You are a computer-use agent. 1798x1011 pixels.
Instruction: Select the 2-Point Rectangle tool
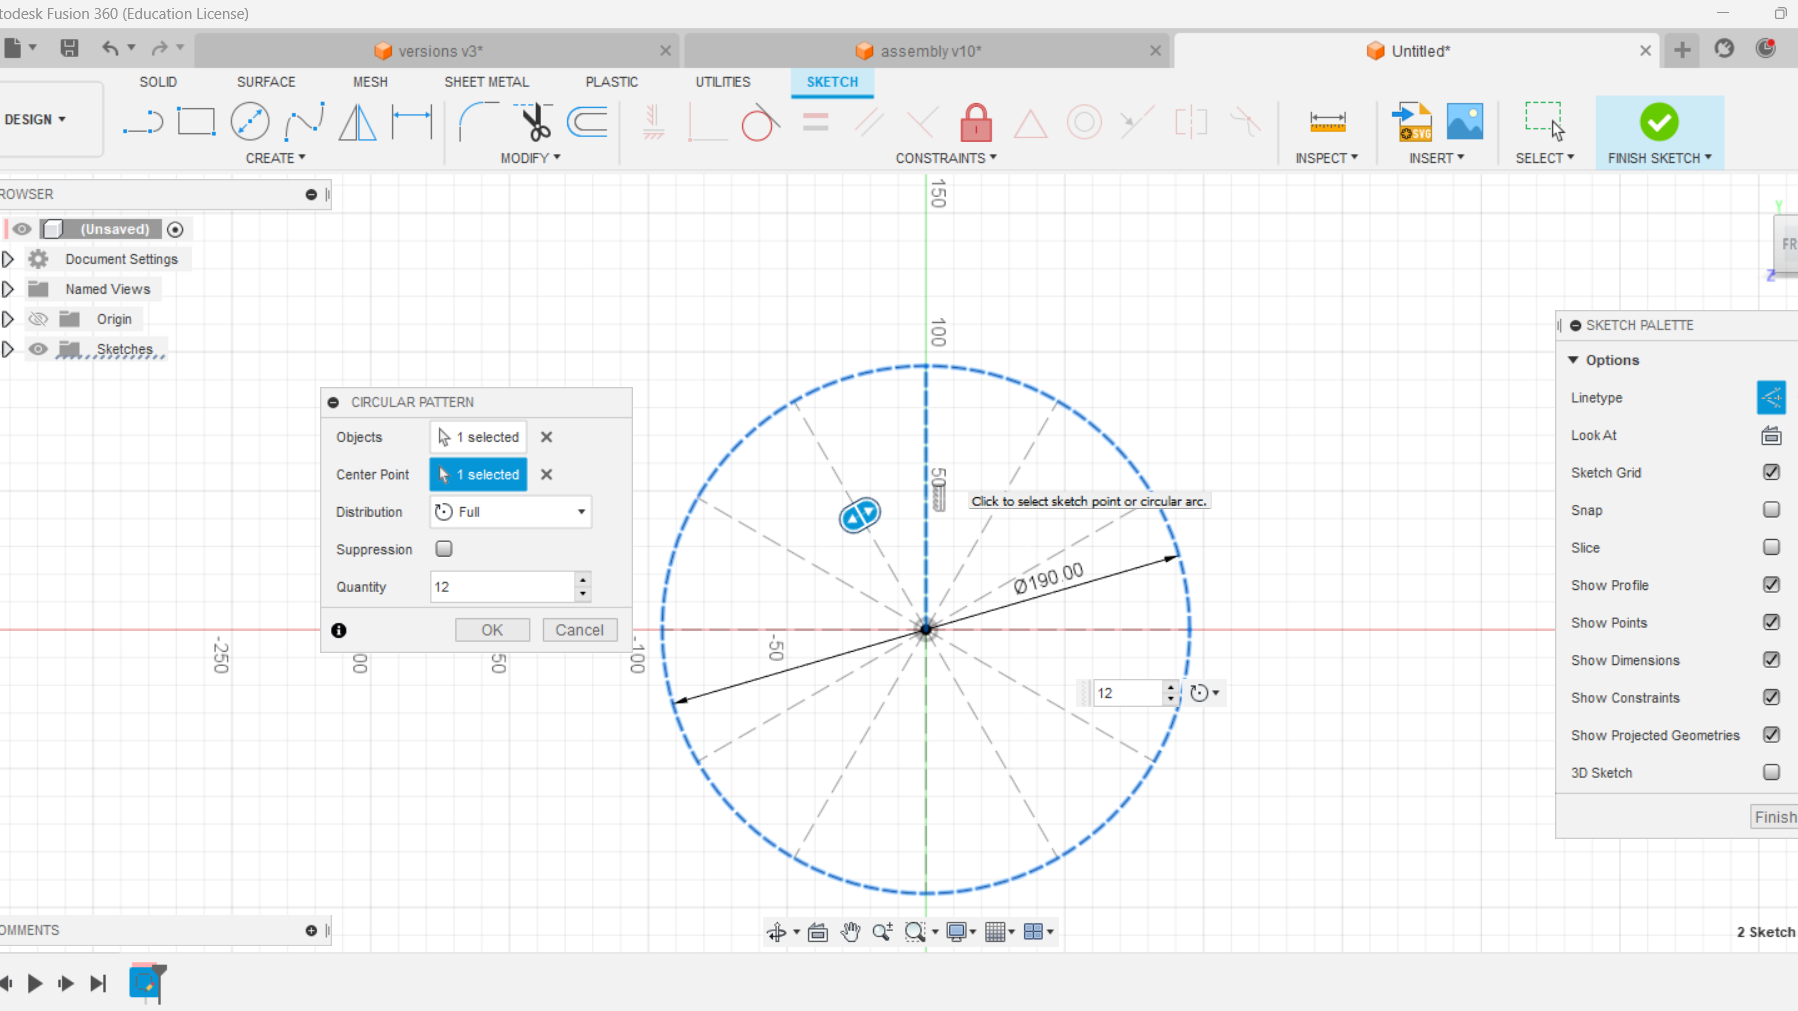pos(196,120)
